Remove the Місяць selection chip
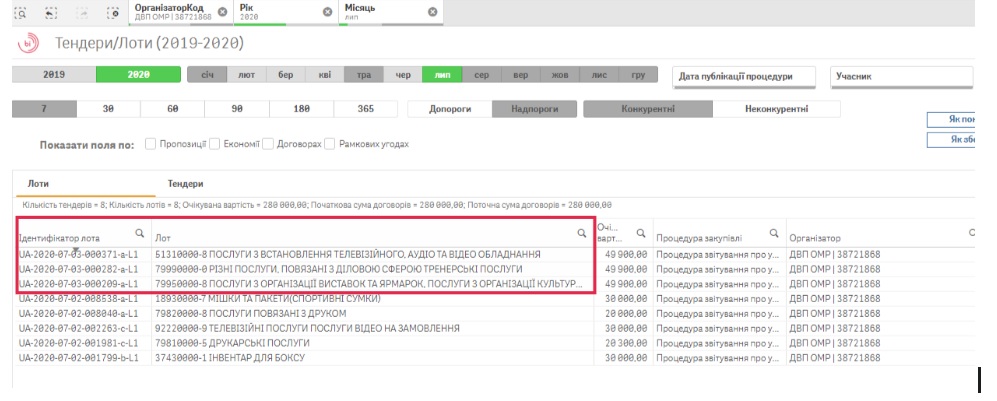This screenshot has width=997, height=401. click(x=432, y=12)
